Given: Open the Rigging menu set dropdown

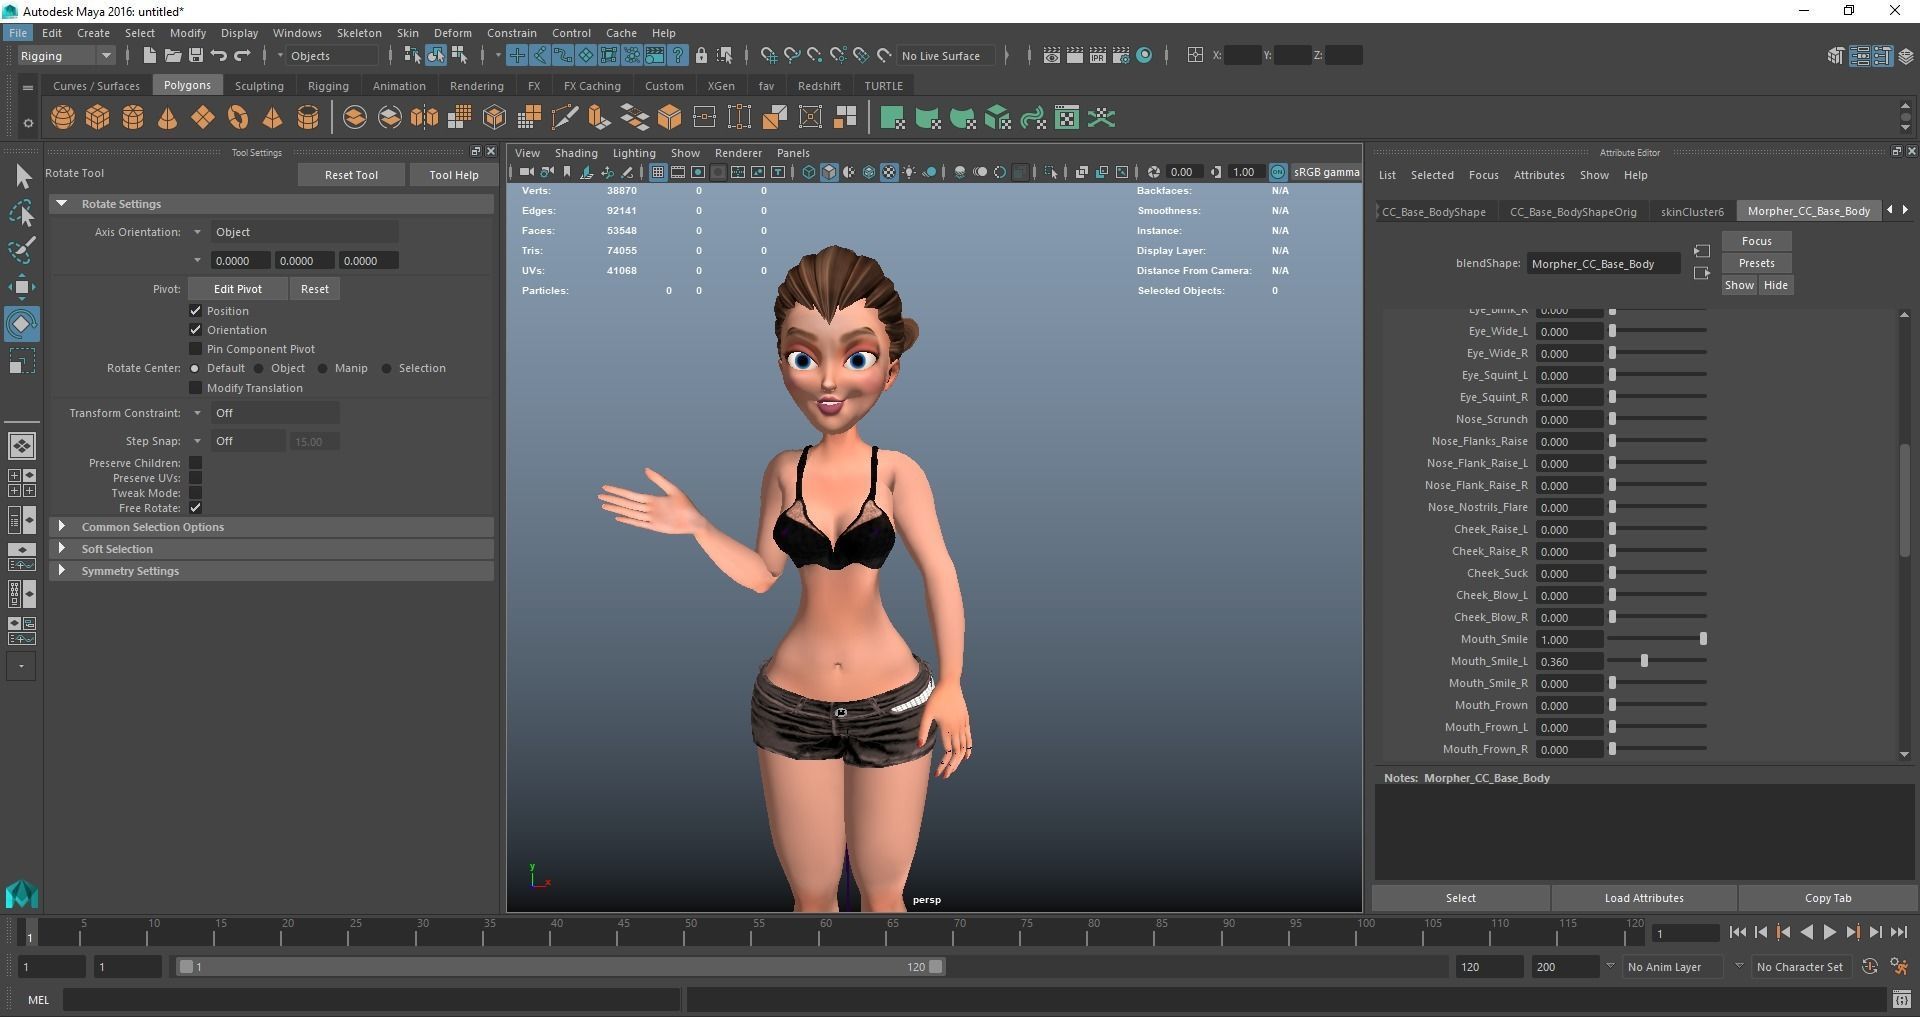Looking at the screenshot, I should (x=65, y=56).
